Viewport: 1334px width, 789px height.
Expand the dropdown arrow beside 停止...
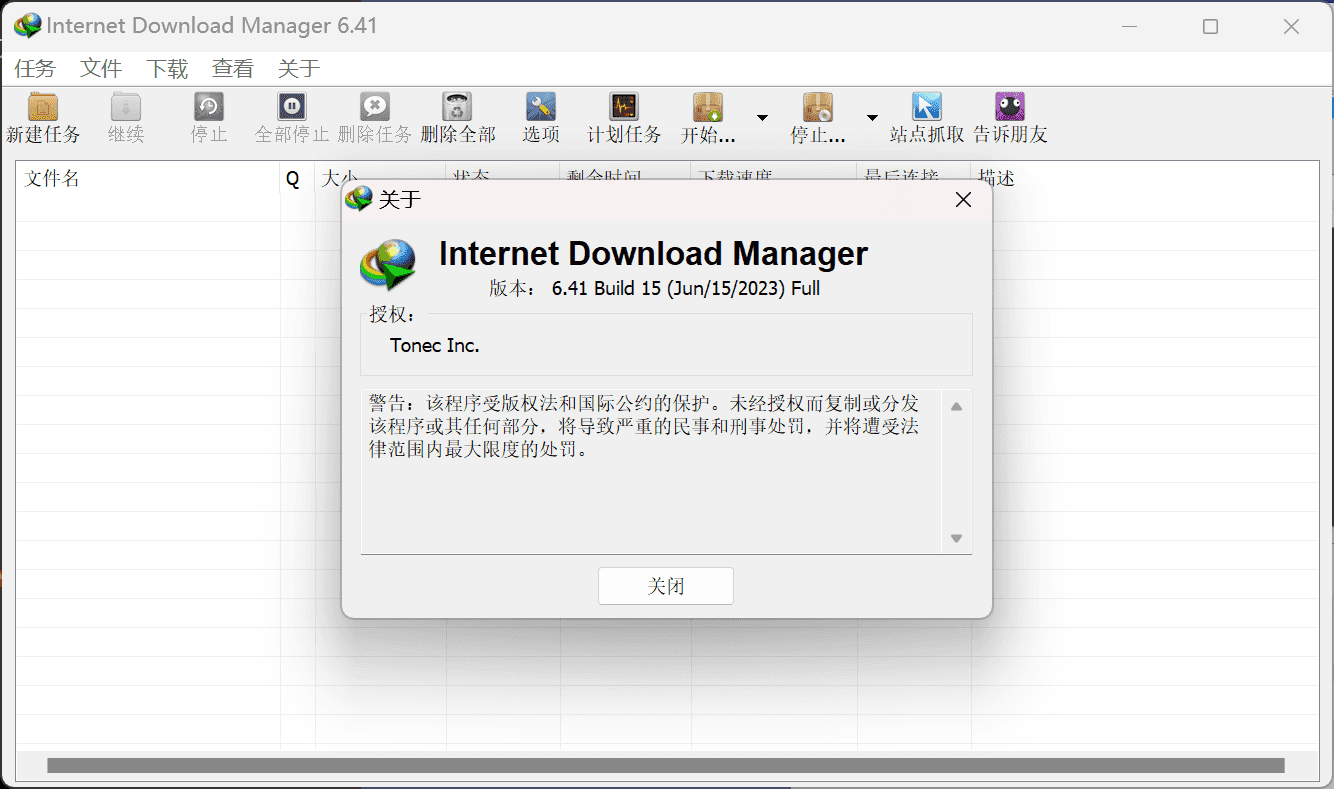pyautogui.click(x=872, y=117)
